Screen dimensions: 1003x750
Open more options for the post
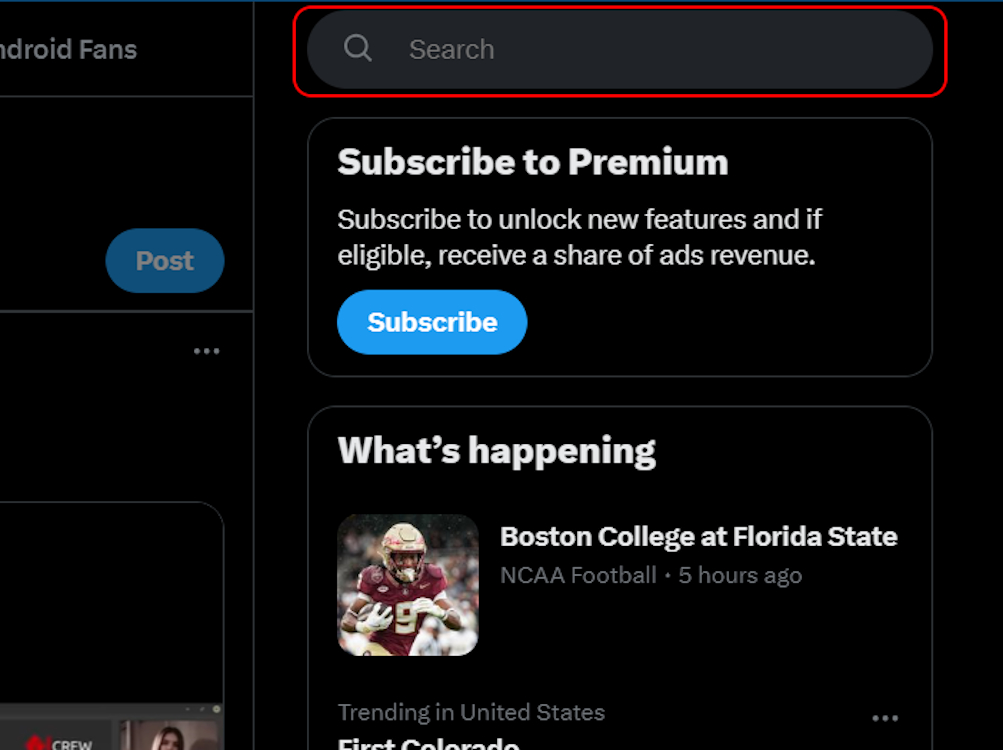pos(207,350)
